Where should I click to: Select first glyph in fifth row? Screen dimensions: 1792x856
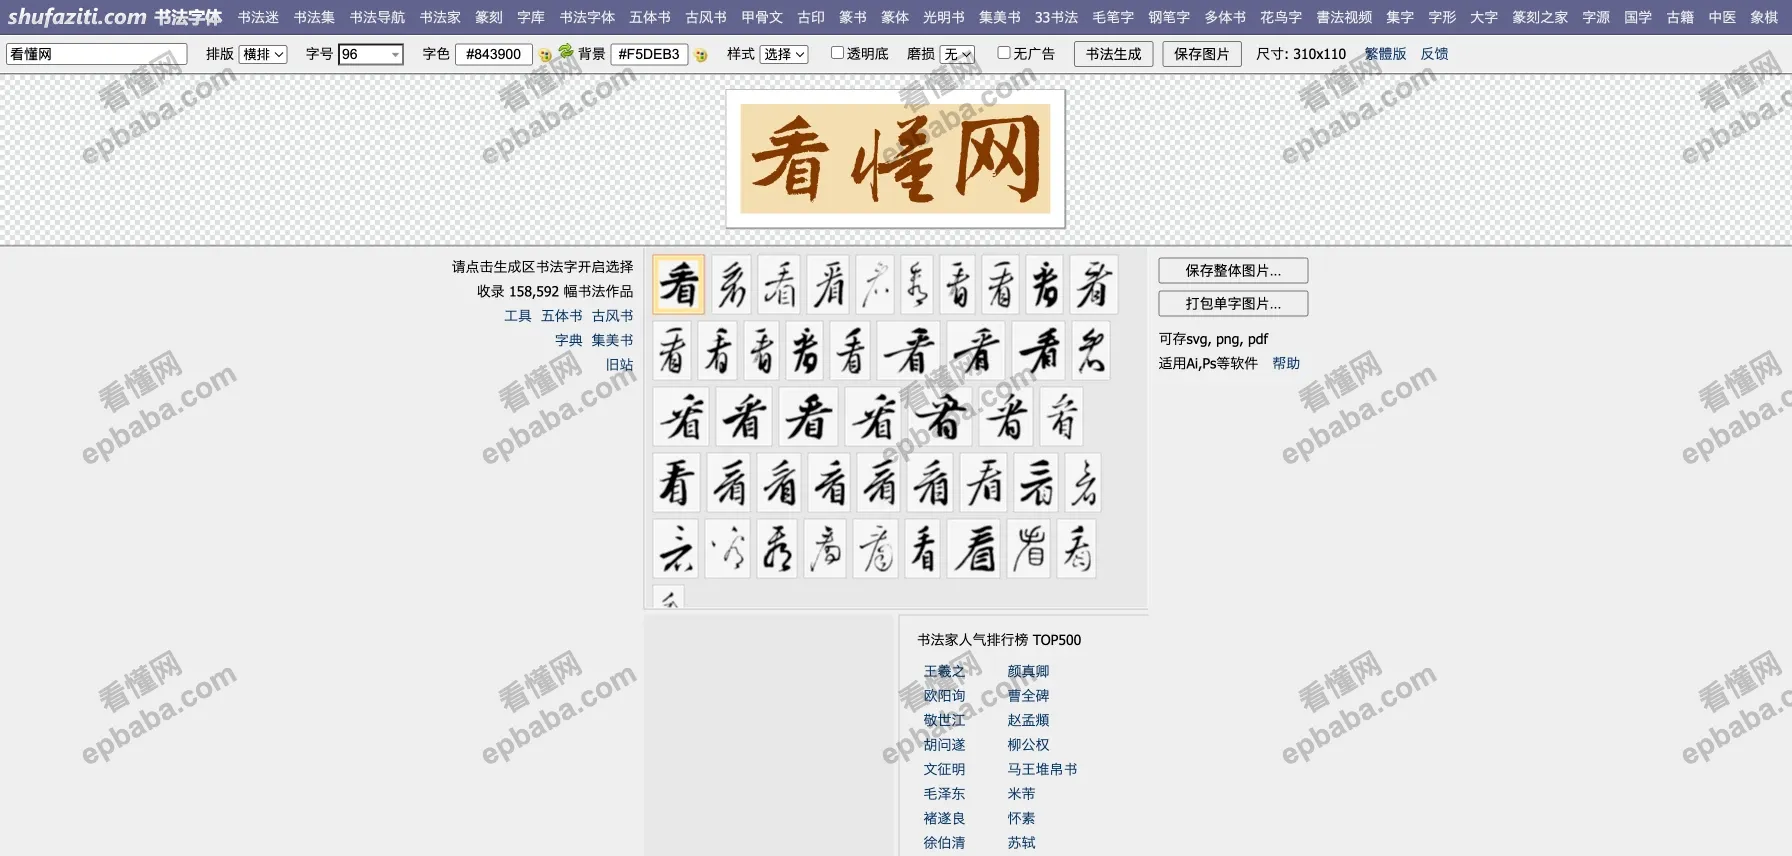[x=676, y=549]
